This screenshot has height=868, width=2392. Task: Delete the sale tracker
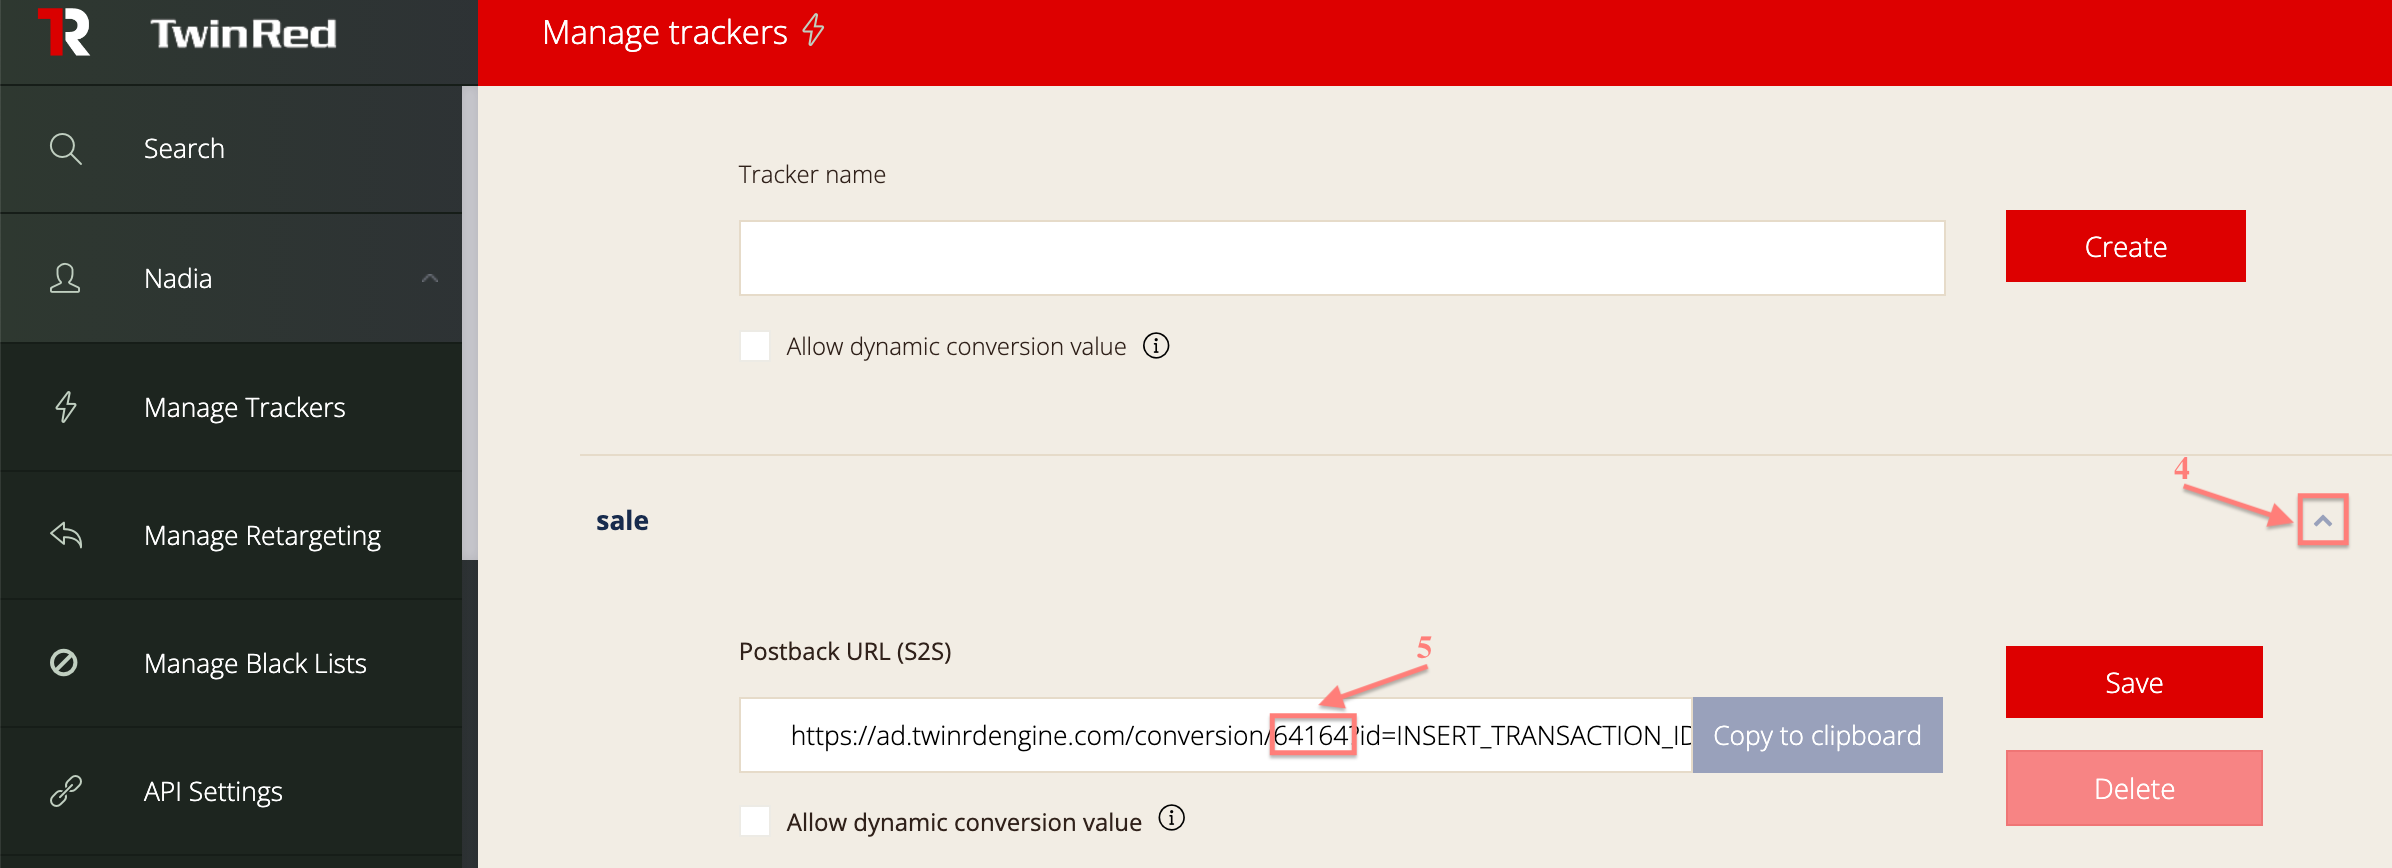[2134, 788]
